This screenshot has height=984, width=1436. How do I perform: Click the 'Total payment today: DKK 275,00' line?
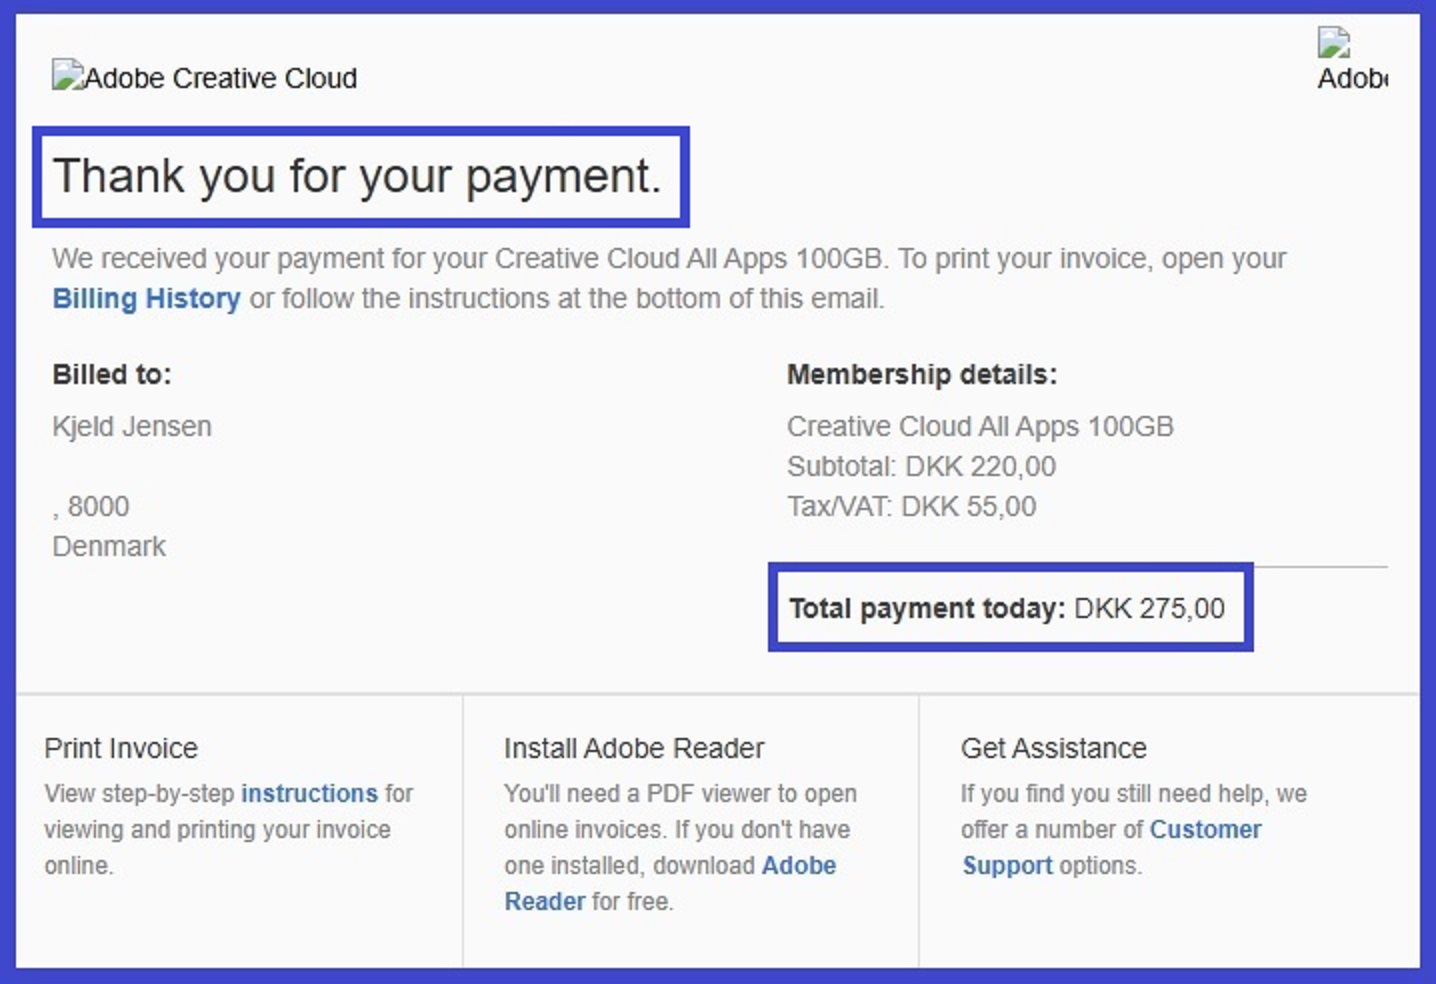point(1007,608)
